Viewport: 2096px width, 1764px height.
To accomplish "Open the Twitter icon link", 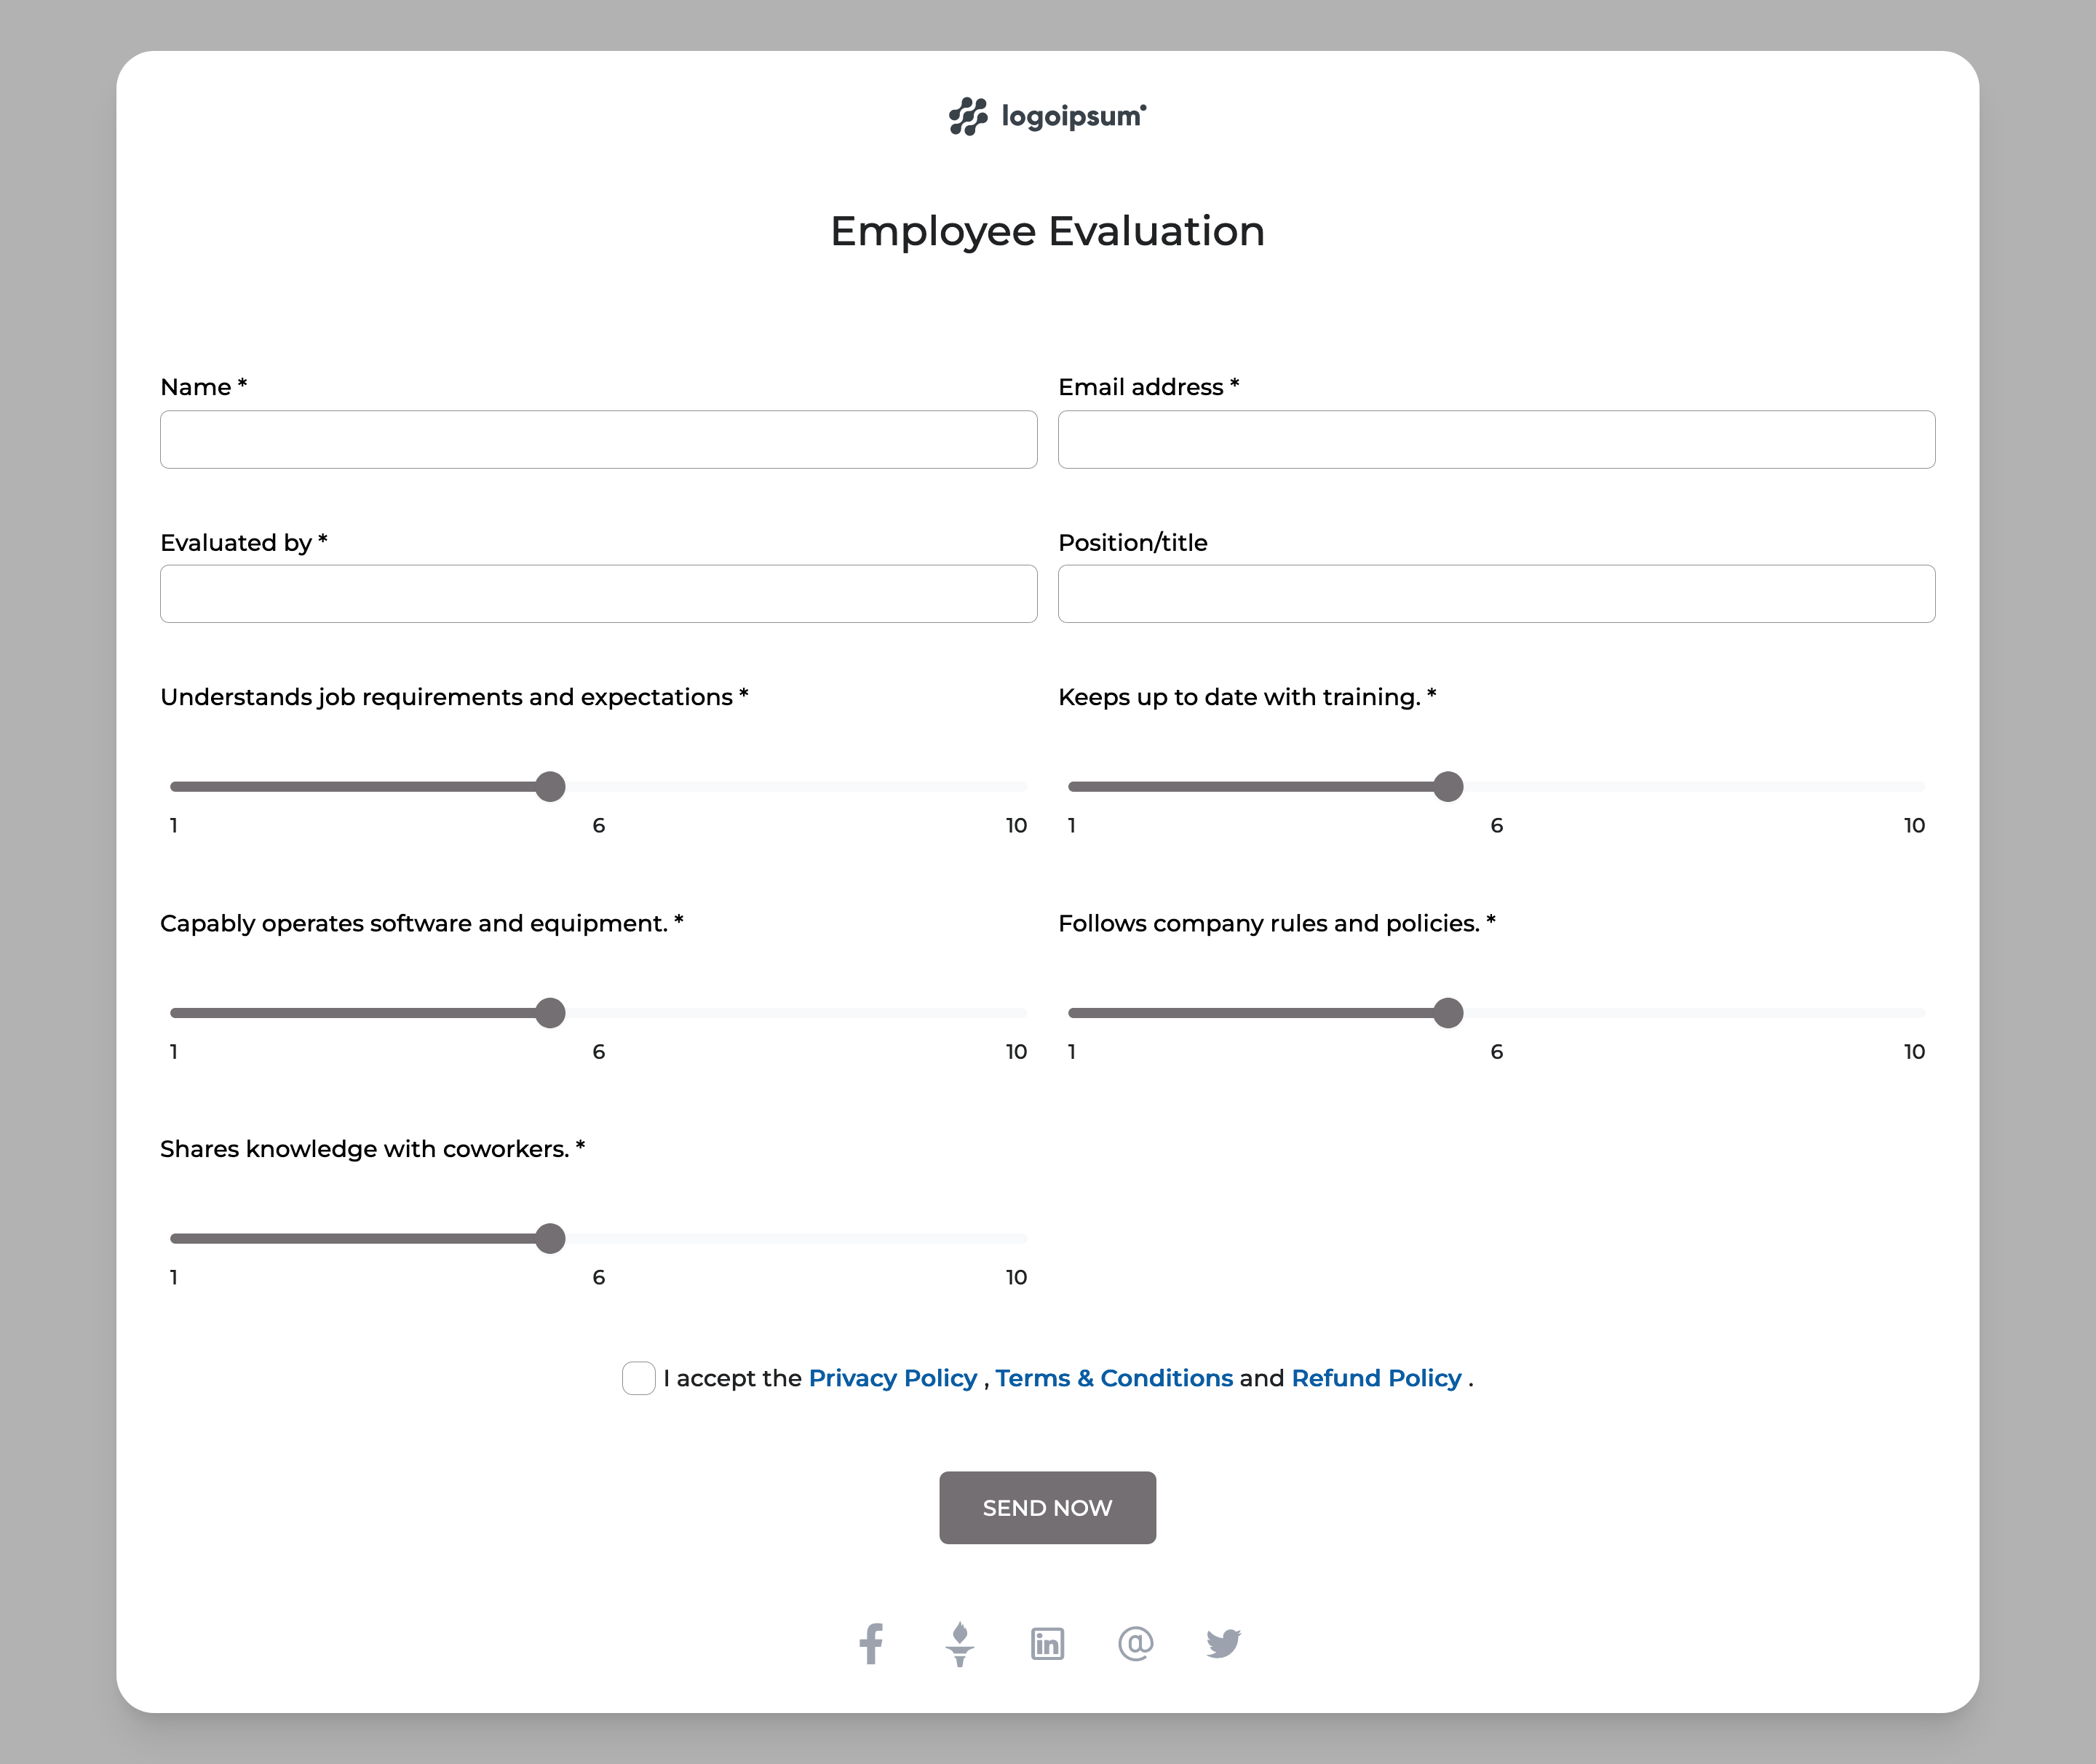I will point(1223,1643).
